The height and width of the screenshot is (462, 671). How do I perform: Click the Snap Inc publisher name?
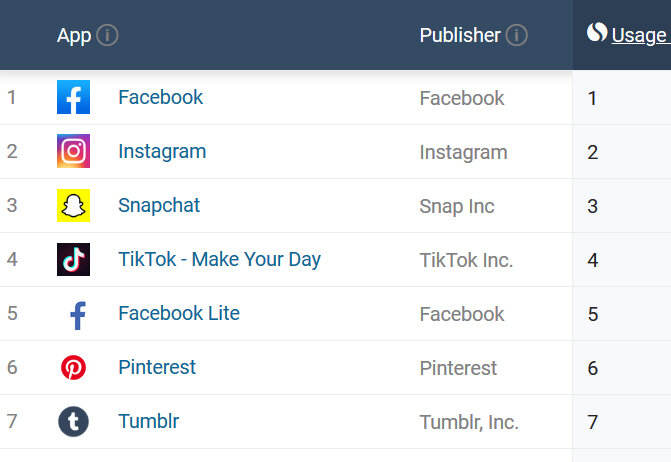[457, 206]
